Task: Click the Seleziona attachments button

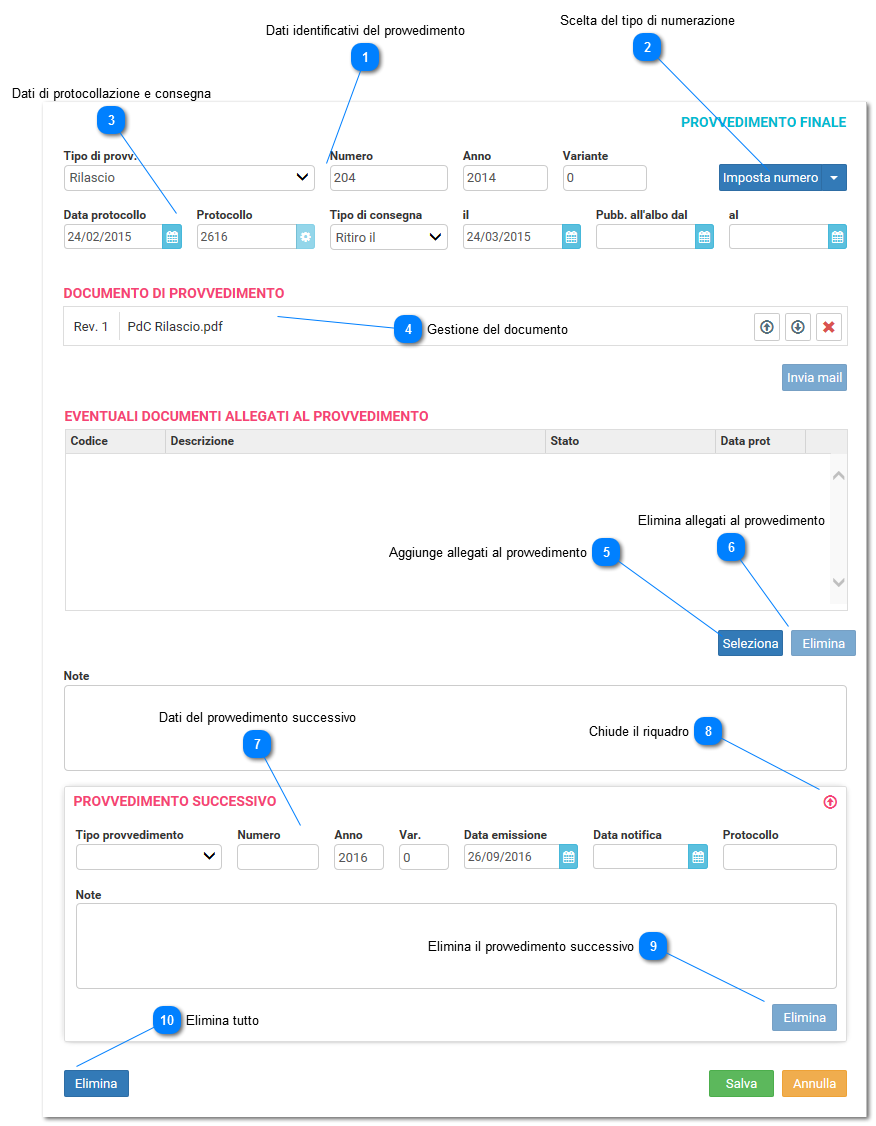Action: [x=750, y=643]
